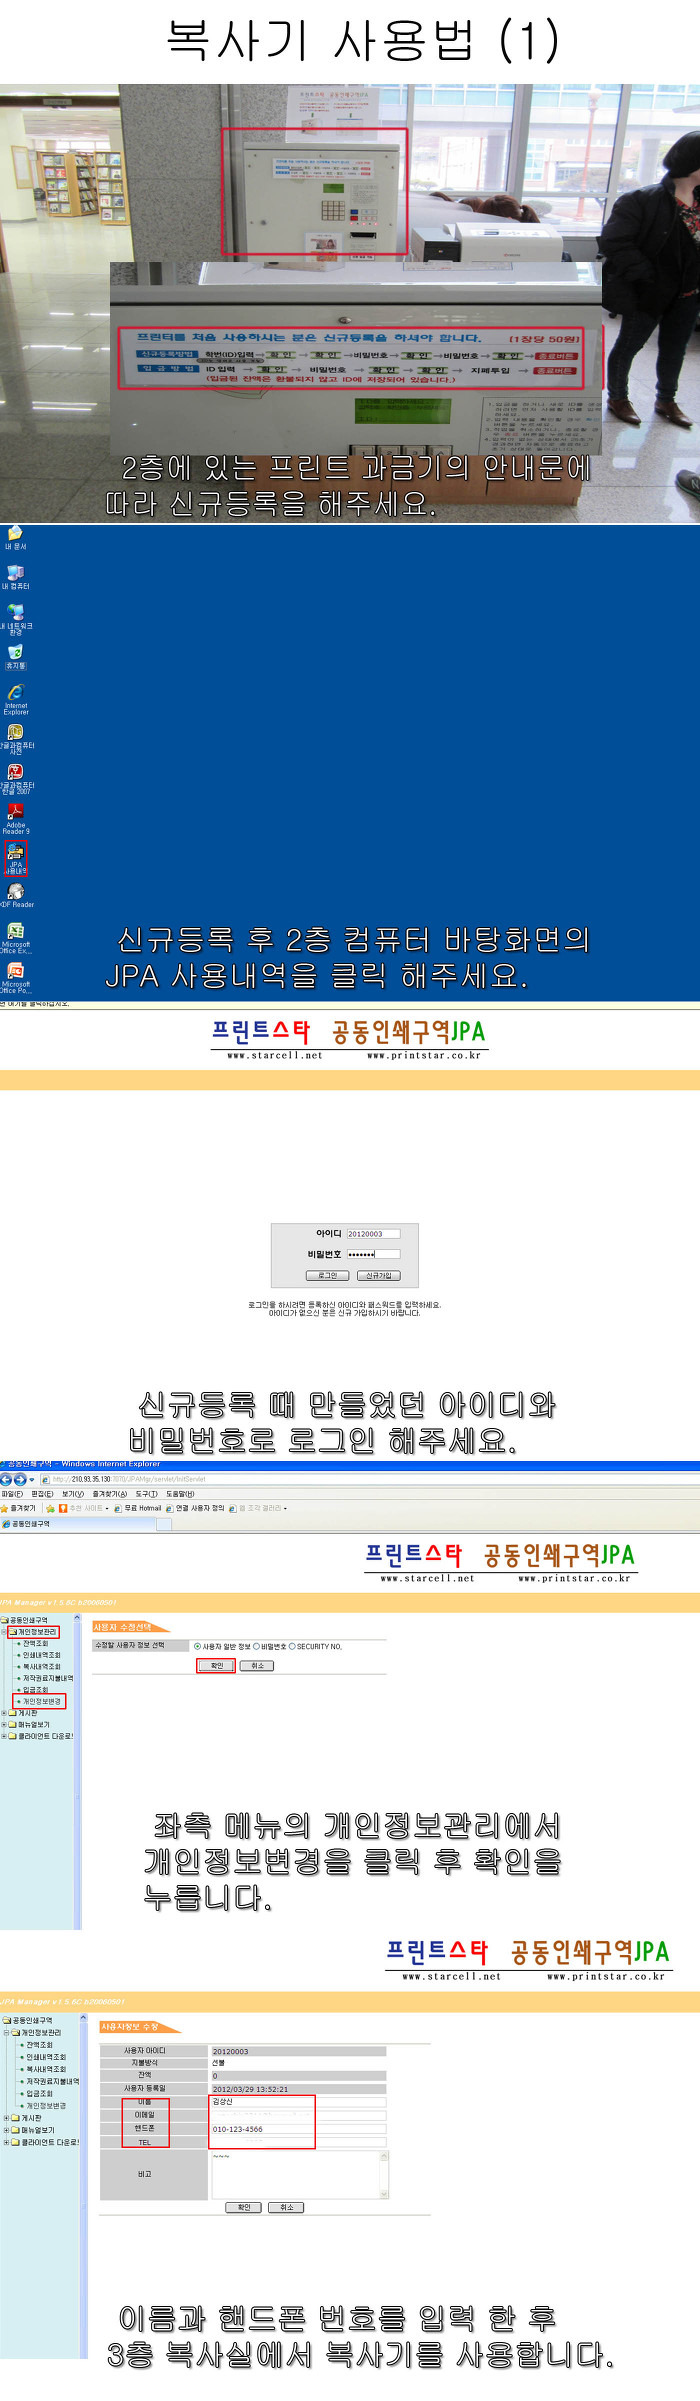This screenshot has width=700, height=2401.
Task: Open the 즐겨찾기(A) menu in IE
Action: [109, 1494]
